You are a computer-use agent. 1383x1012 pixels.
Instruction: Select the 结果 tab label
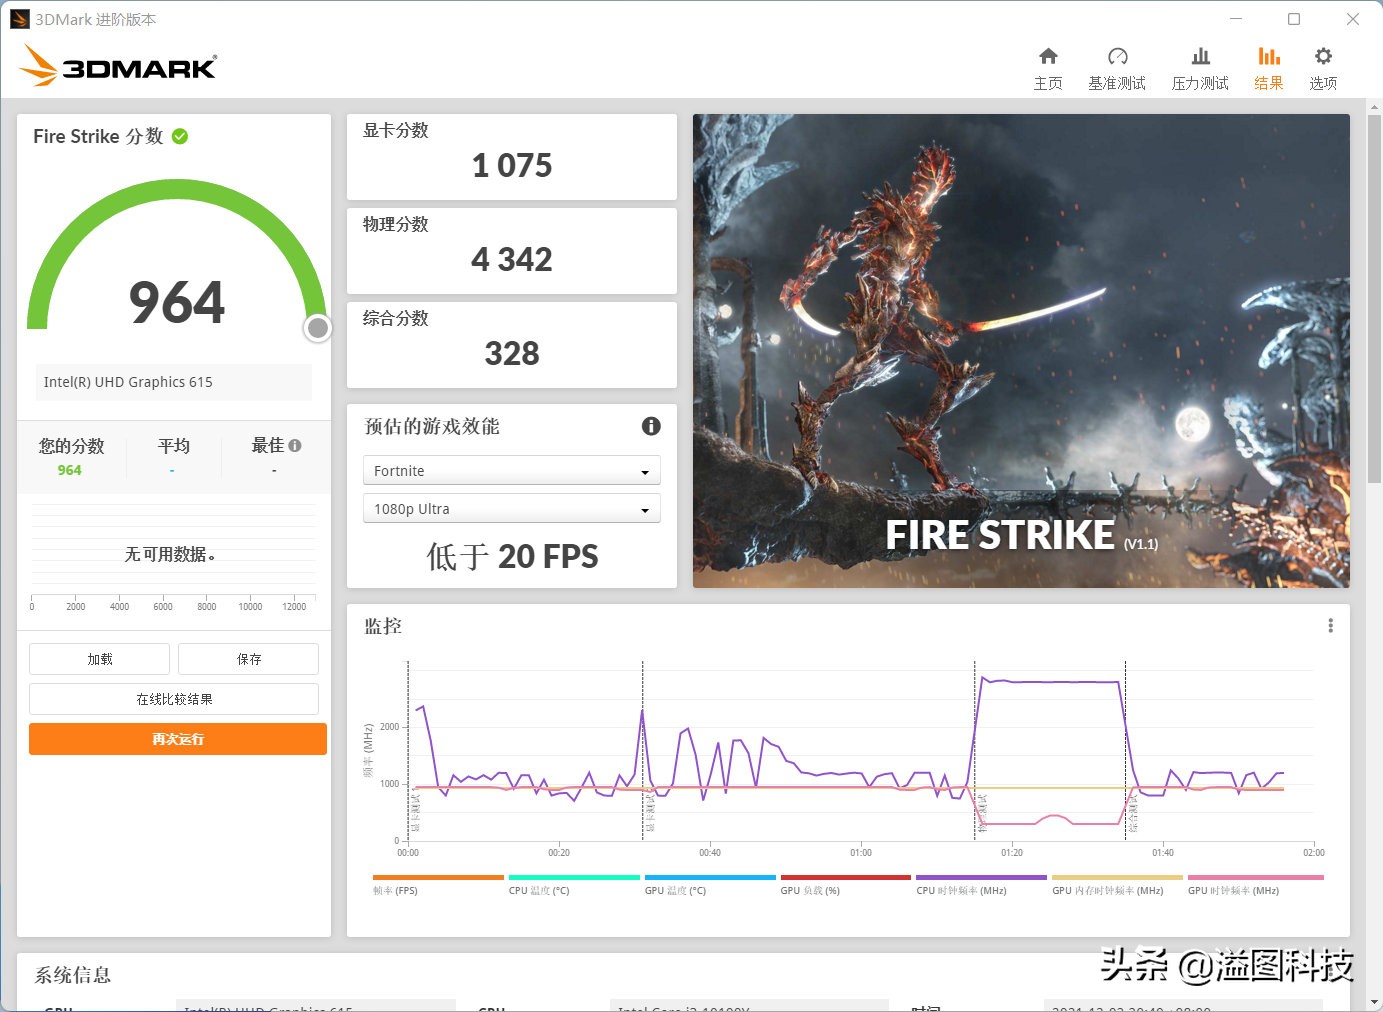[1269, 83]
